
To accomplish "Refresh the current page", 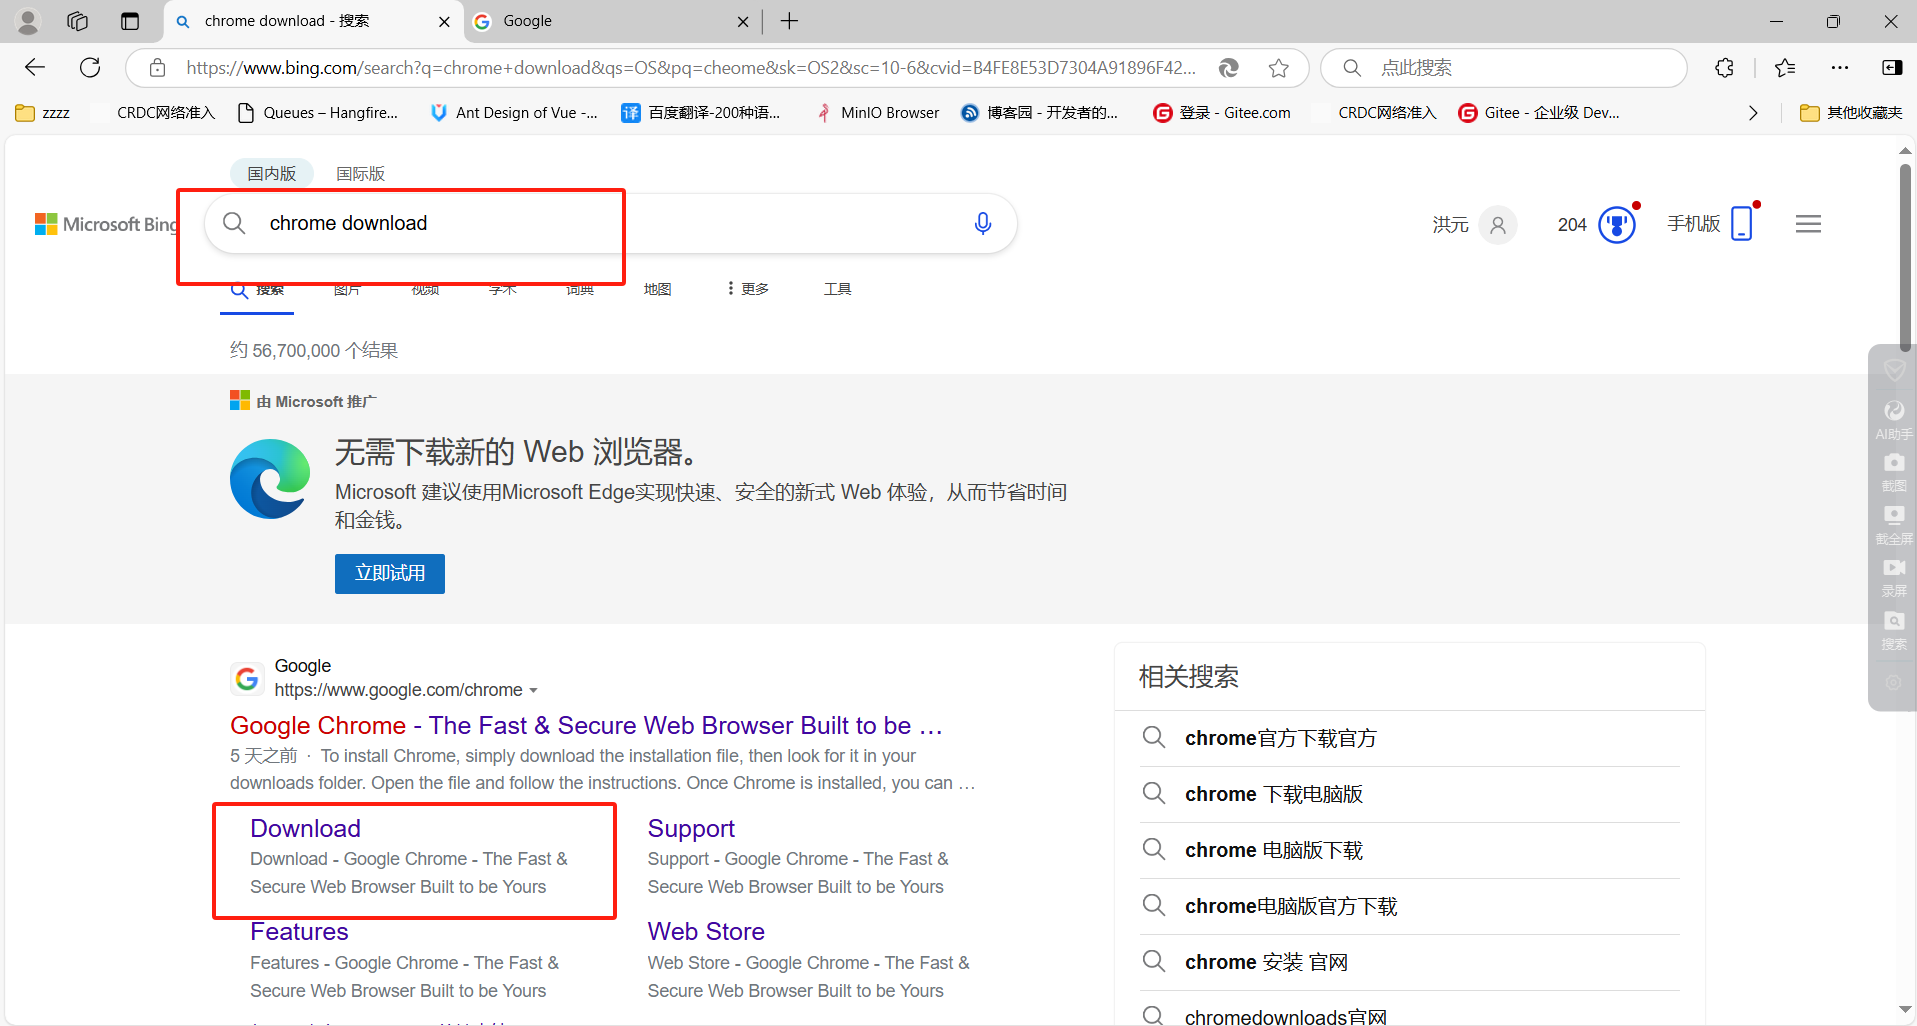I will pyautogui.click(x=90, y=67).
